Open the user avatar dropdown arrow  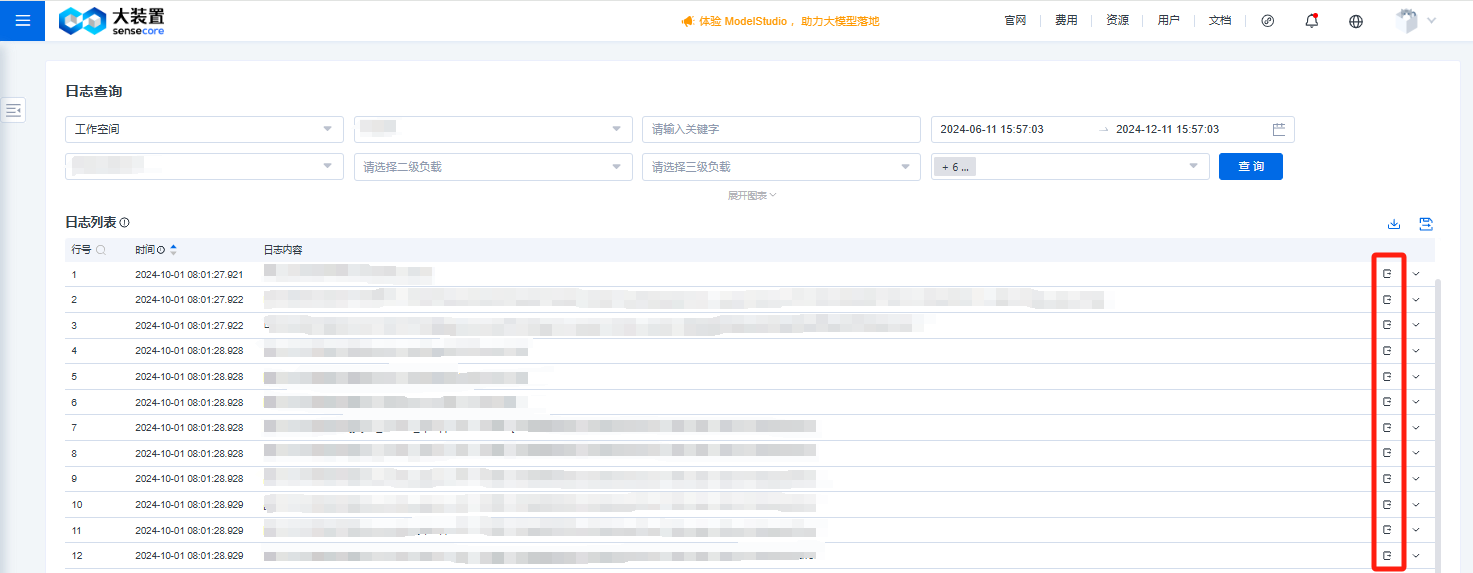1432,21
